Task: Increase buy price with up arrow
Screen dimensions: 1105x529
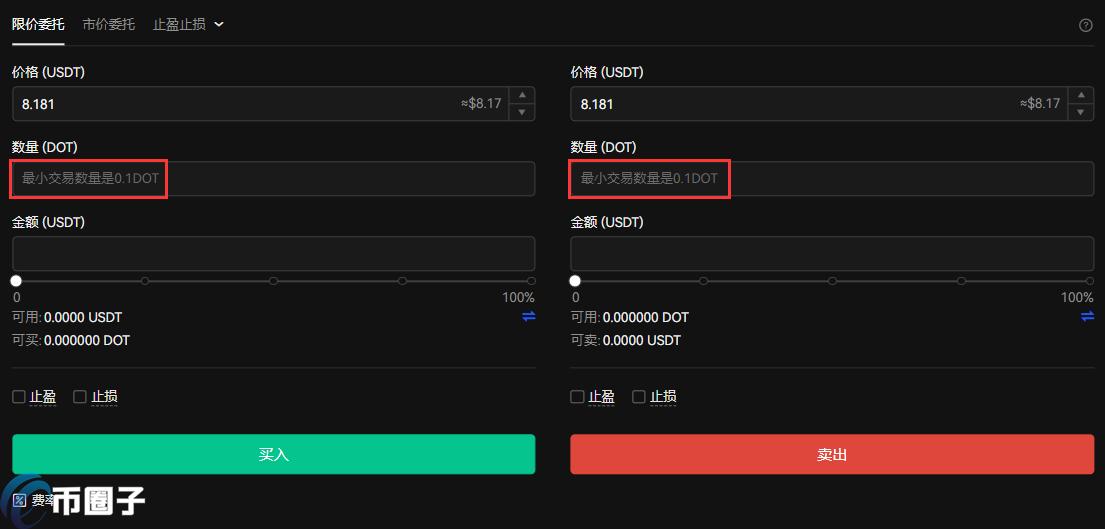Action: [522, 95]
